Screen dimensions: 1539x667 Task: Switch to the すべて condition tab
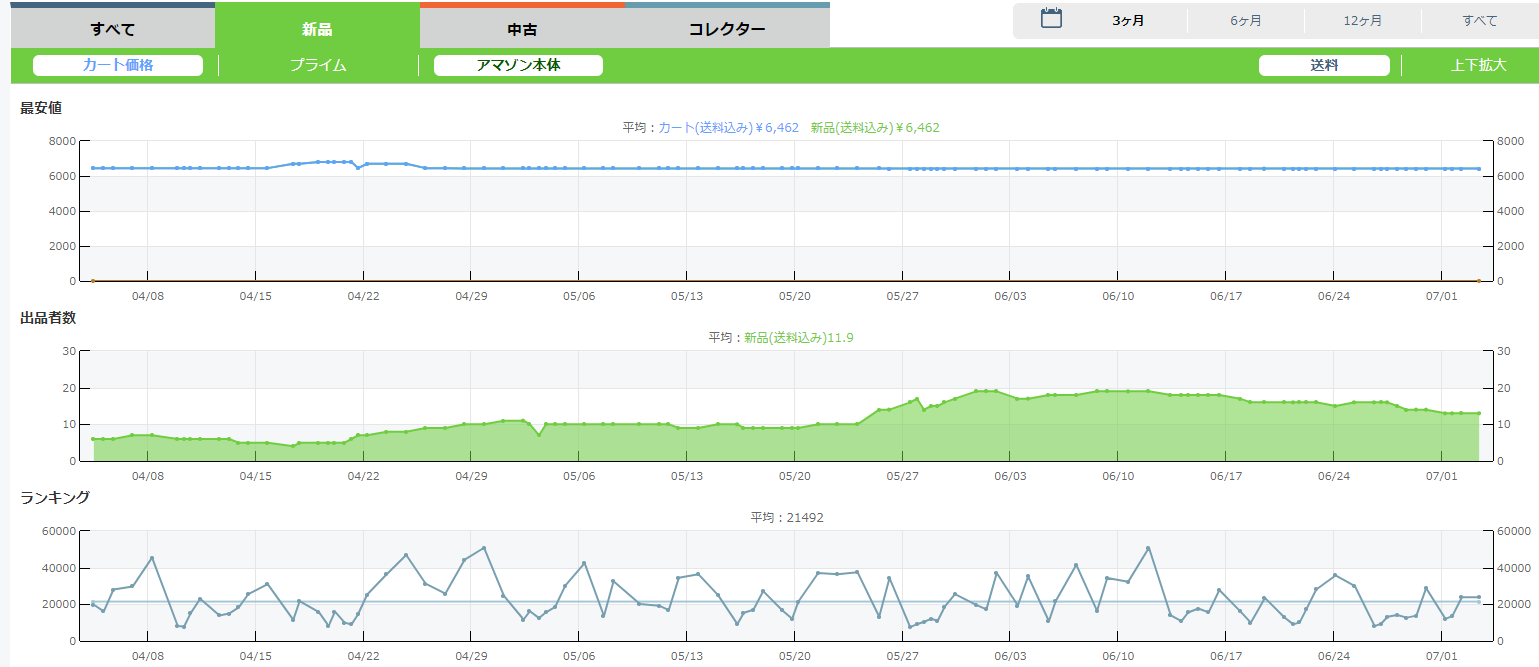[x=113, y=29]
